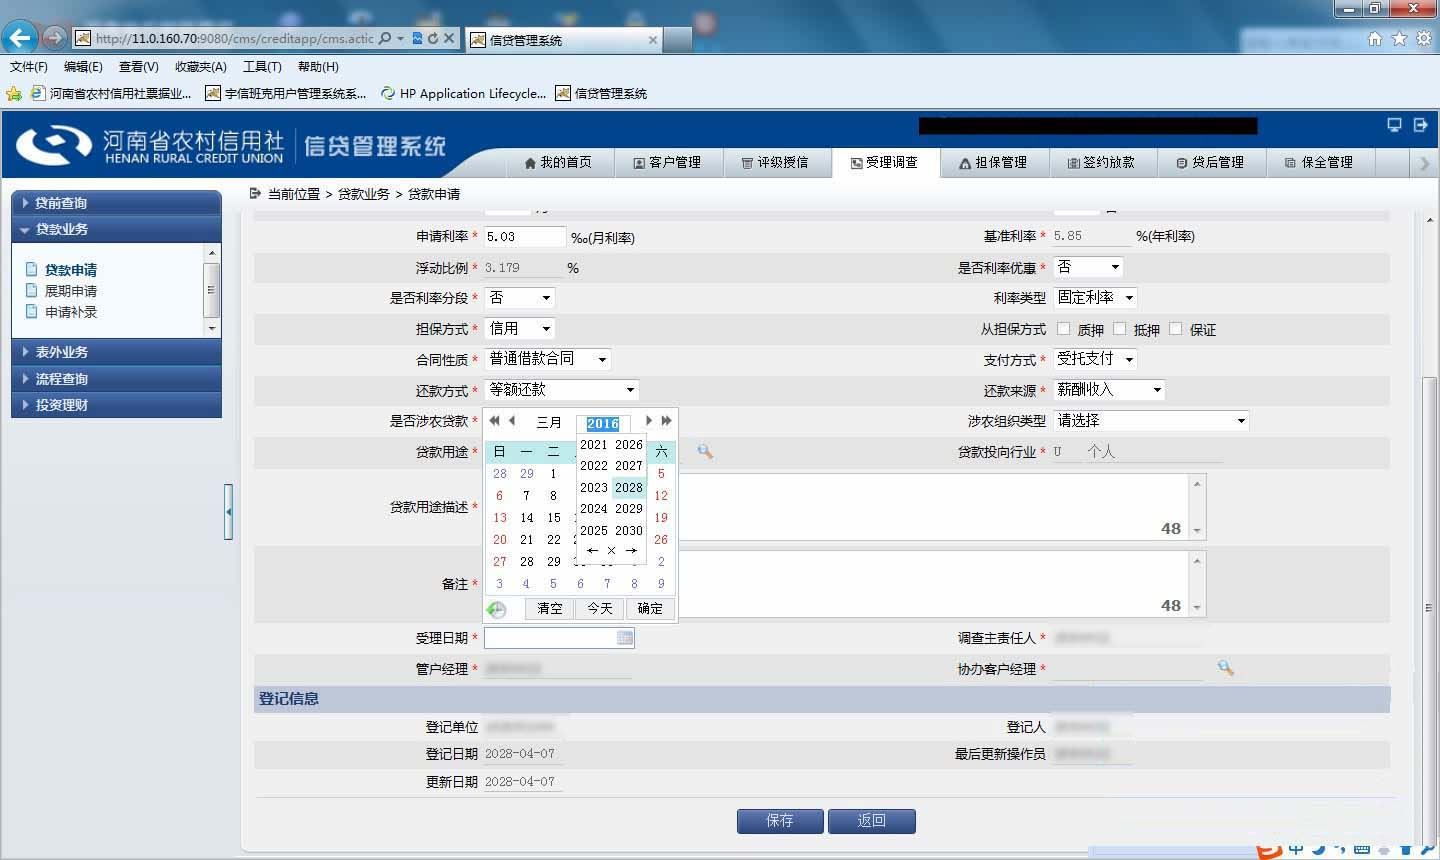Open 客户管理 tab
Viewport: 1440px width, 860px height.
coord(667,162)
